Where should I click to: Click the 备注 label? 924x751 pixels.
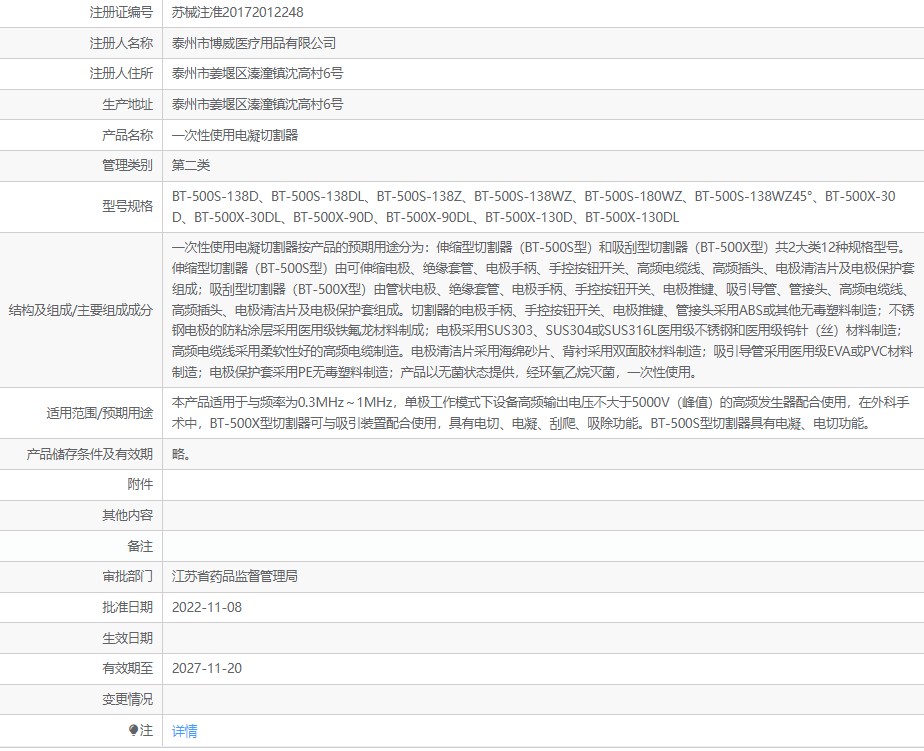(x=140, y=546)
